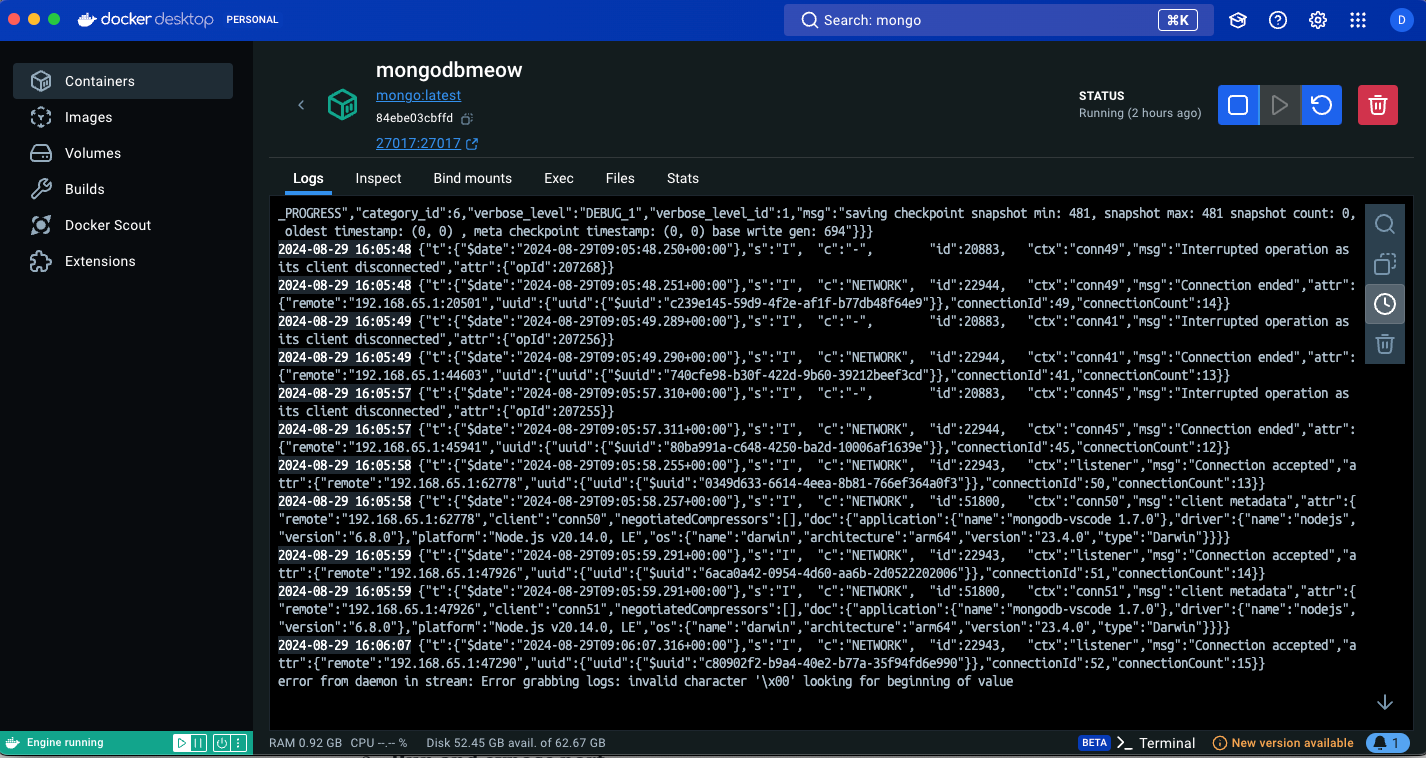Screen dimensions: 1426x758
Task: Toggle log timestamps with the clock icon
Action: (x=1385, y=304)
